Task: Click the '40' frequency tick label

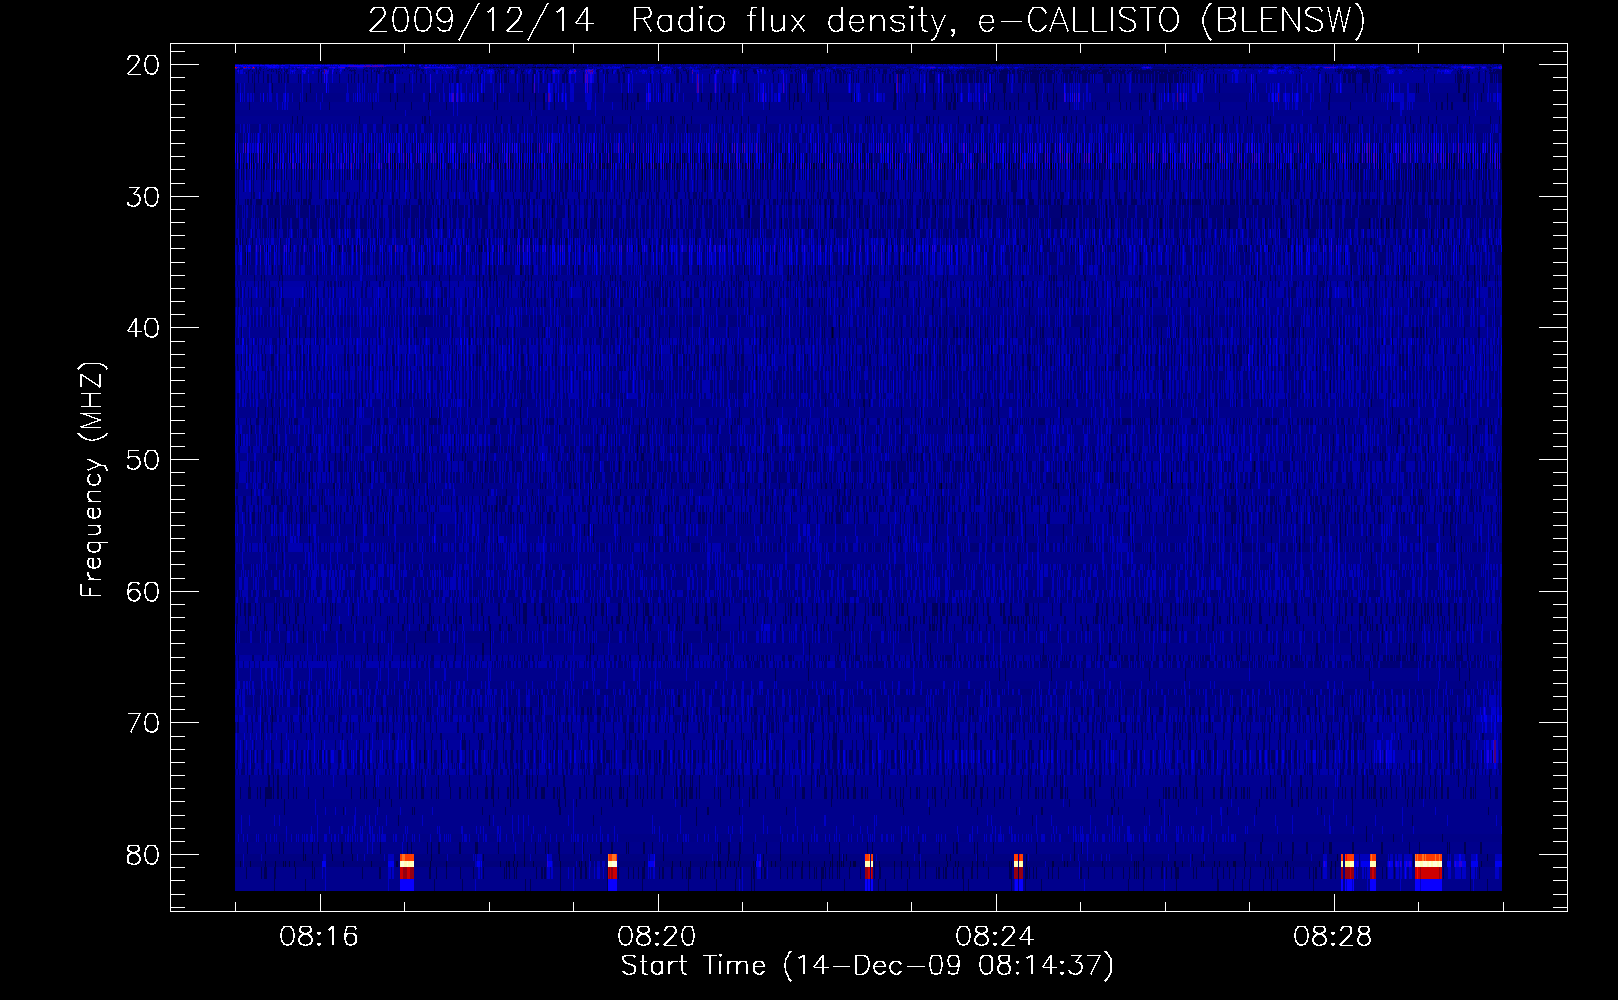Action: (143, 328)
